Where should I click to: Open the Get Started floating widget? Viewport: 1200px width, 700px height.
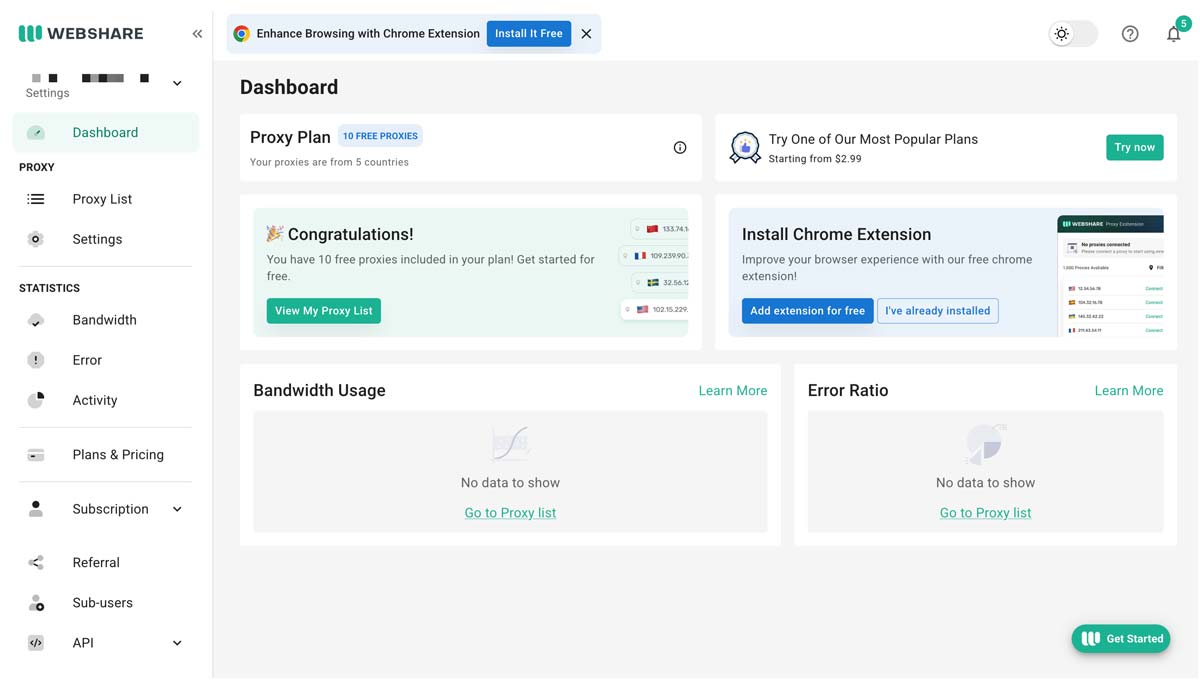click(x=1121, y=639)
